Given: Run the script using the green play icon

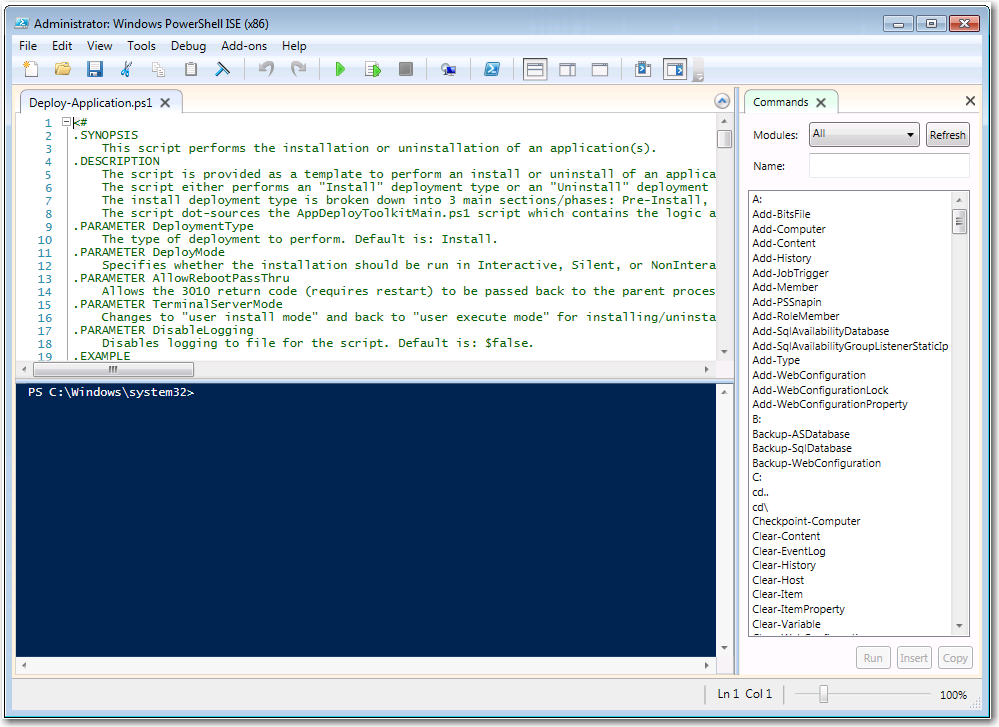Looking at the screenshot, I should pos(339,69).
